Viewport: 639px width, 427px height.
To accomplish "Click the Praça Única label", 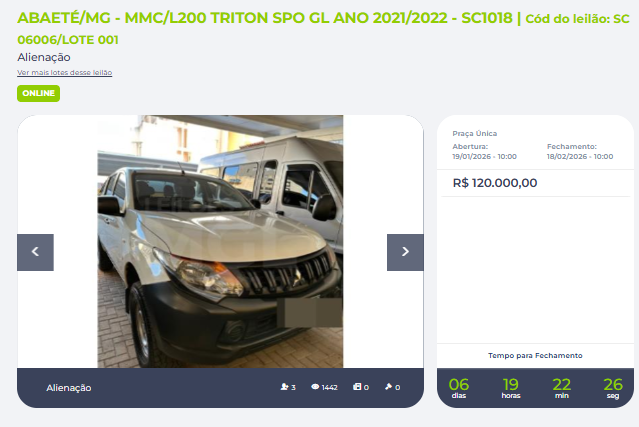I will [x=474, y=133].
